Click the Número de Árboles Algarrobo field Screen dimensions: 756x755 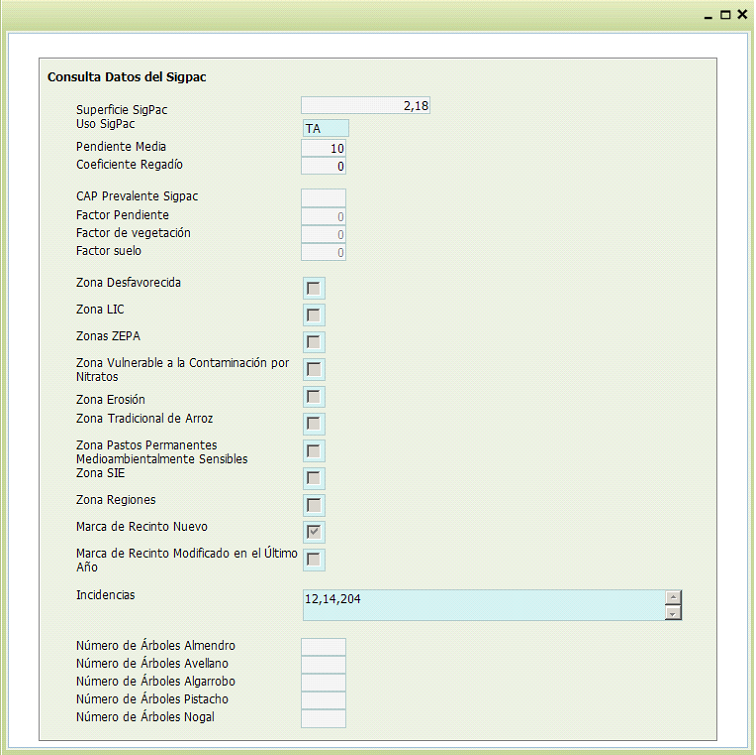pos(323,682)
